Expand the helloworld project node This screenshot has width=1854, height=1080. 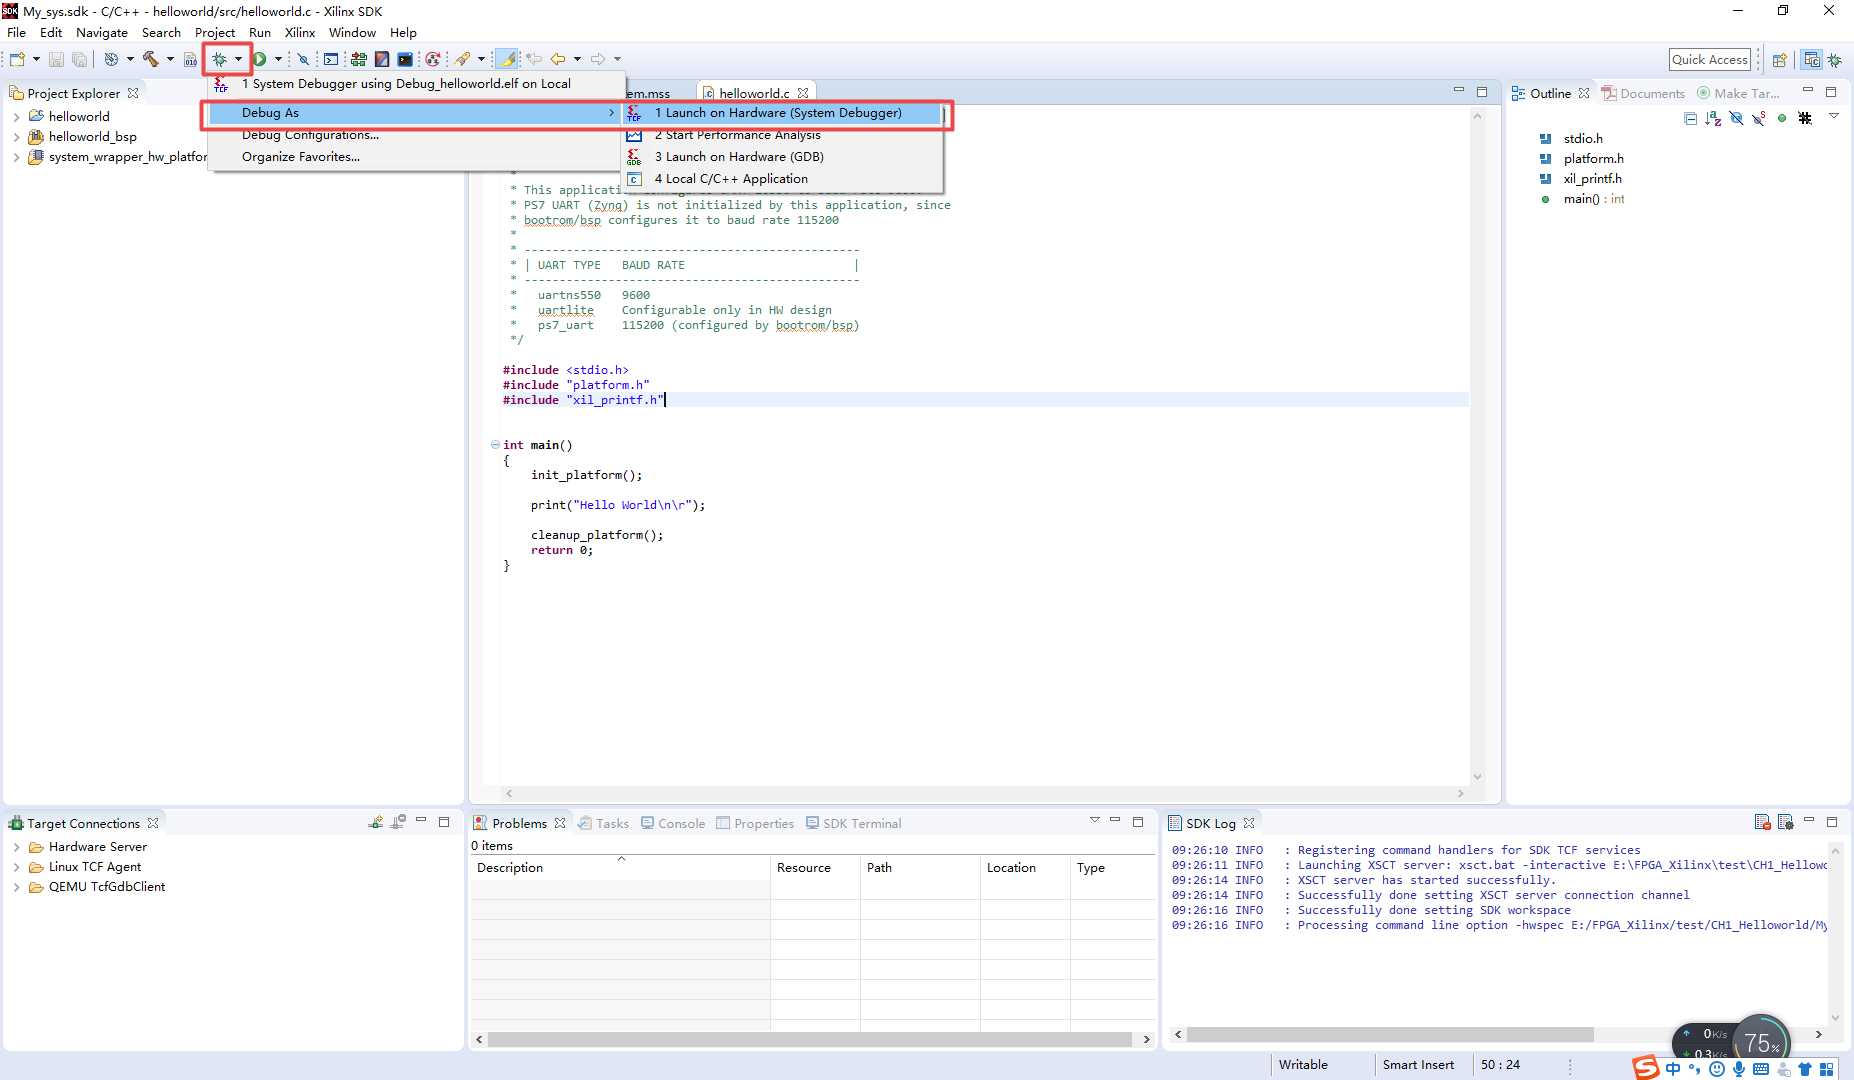coord(16,116)
